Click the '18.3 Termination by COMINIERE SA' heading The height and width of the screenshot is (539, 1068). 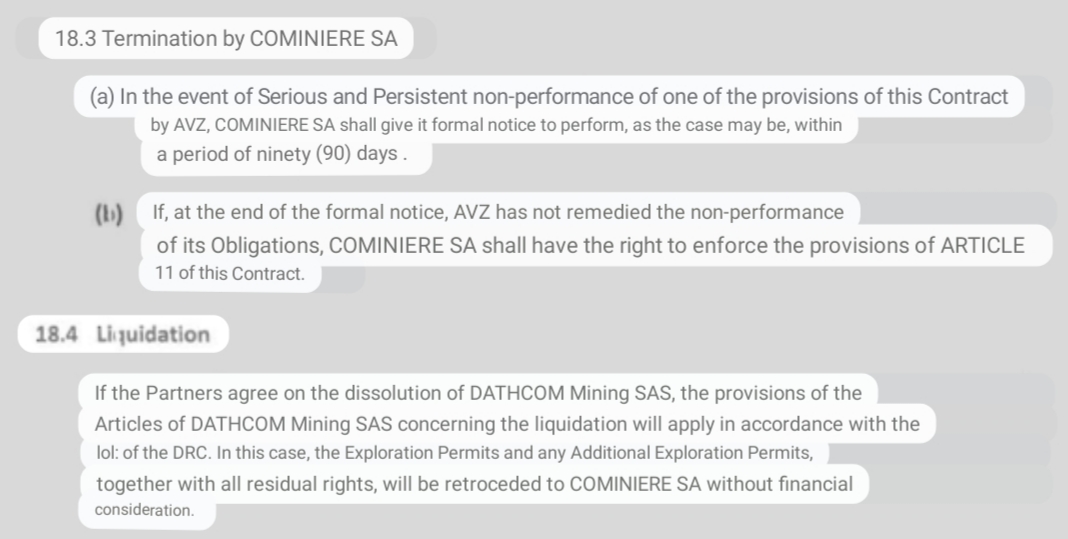[226, 39]
